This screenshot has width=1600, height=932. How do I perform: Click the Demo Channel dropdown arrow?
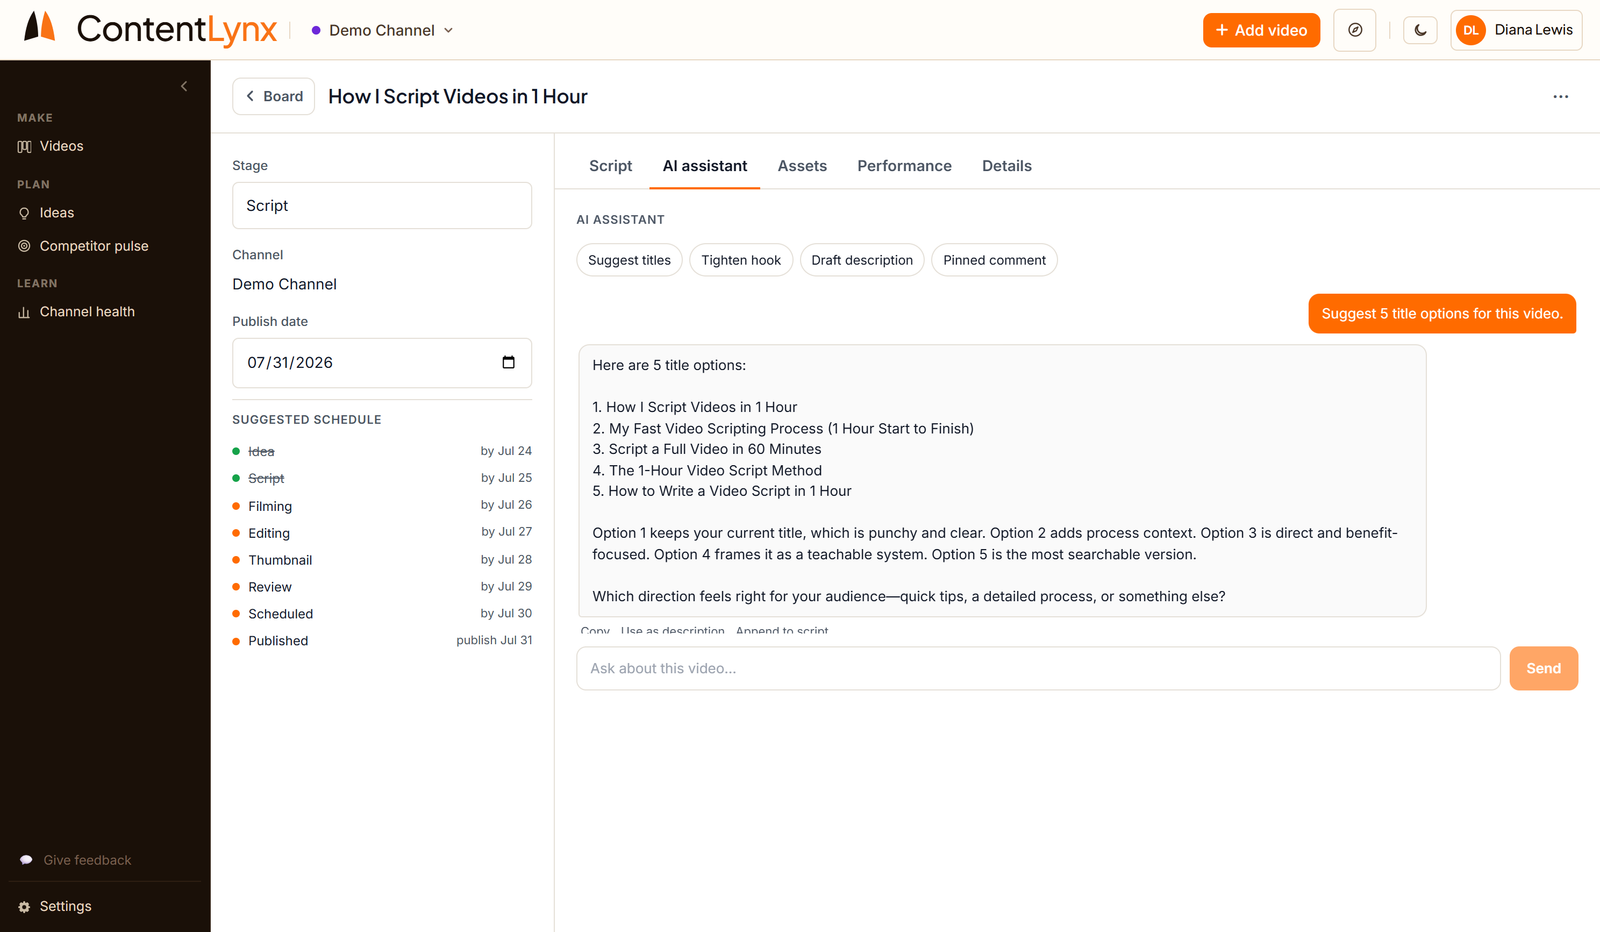point(448,30)
